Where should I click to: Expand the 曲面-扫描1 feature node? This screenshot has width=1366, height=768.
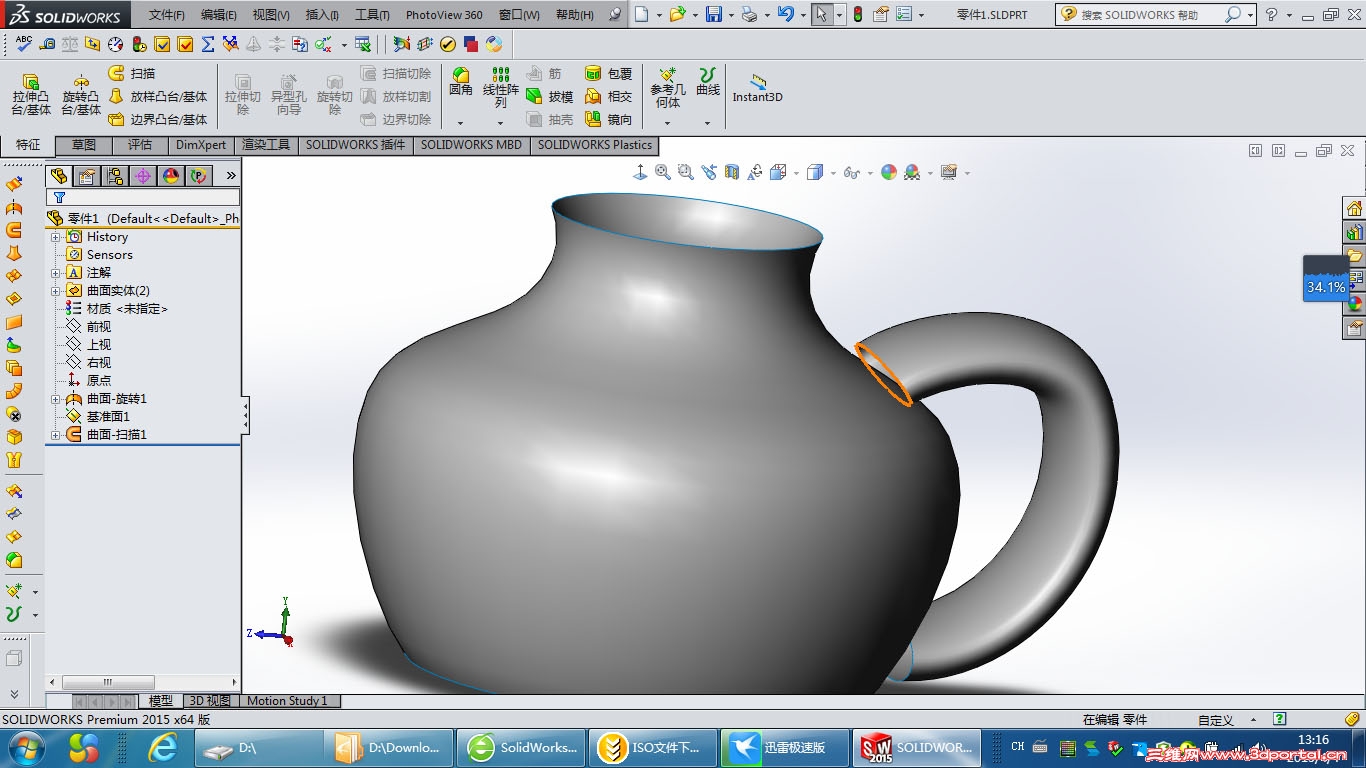click(x=56, y=435)
